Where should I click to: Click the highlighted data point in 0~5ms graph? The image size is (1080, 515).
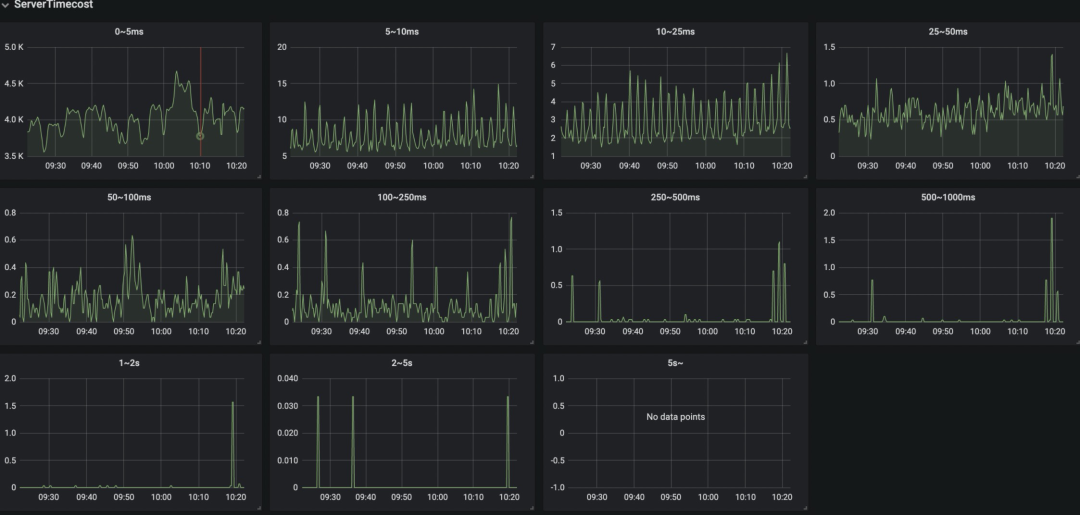pyautogui.click(x=200, y=136)
